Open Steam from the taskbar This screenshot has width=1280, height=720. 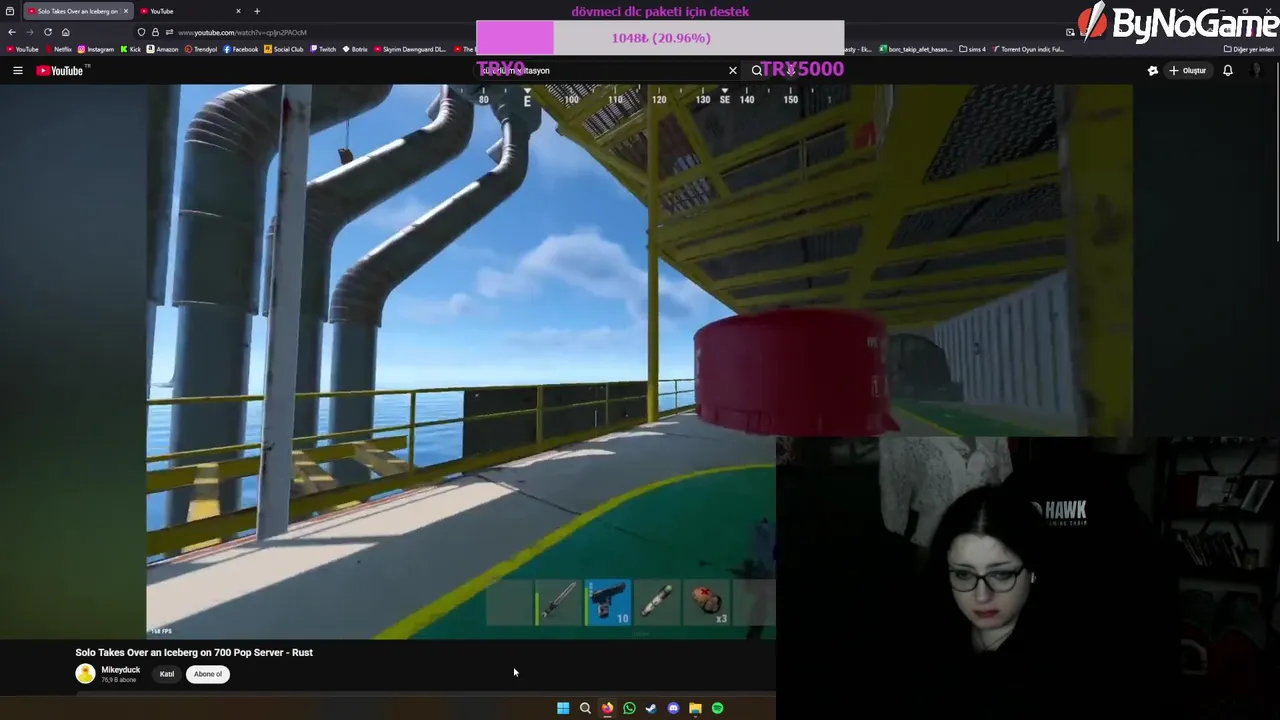coord(651,708)
